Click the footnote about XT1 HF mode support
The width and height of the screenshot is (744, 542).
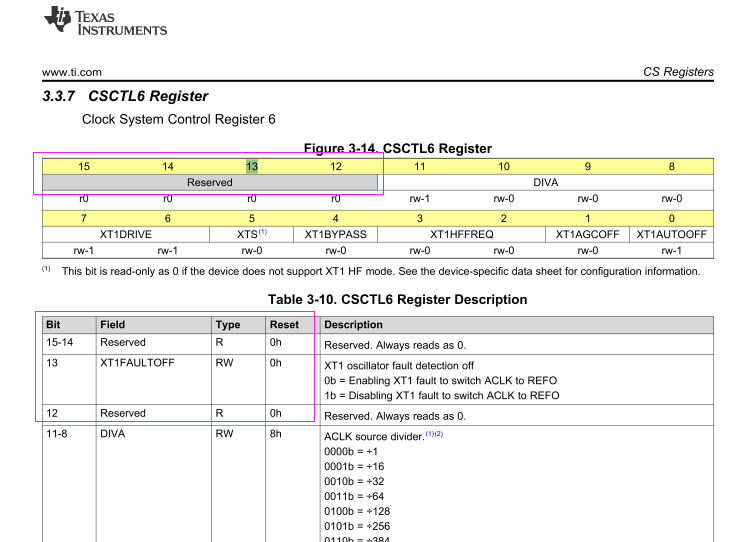click(371, 271)
